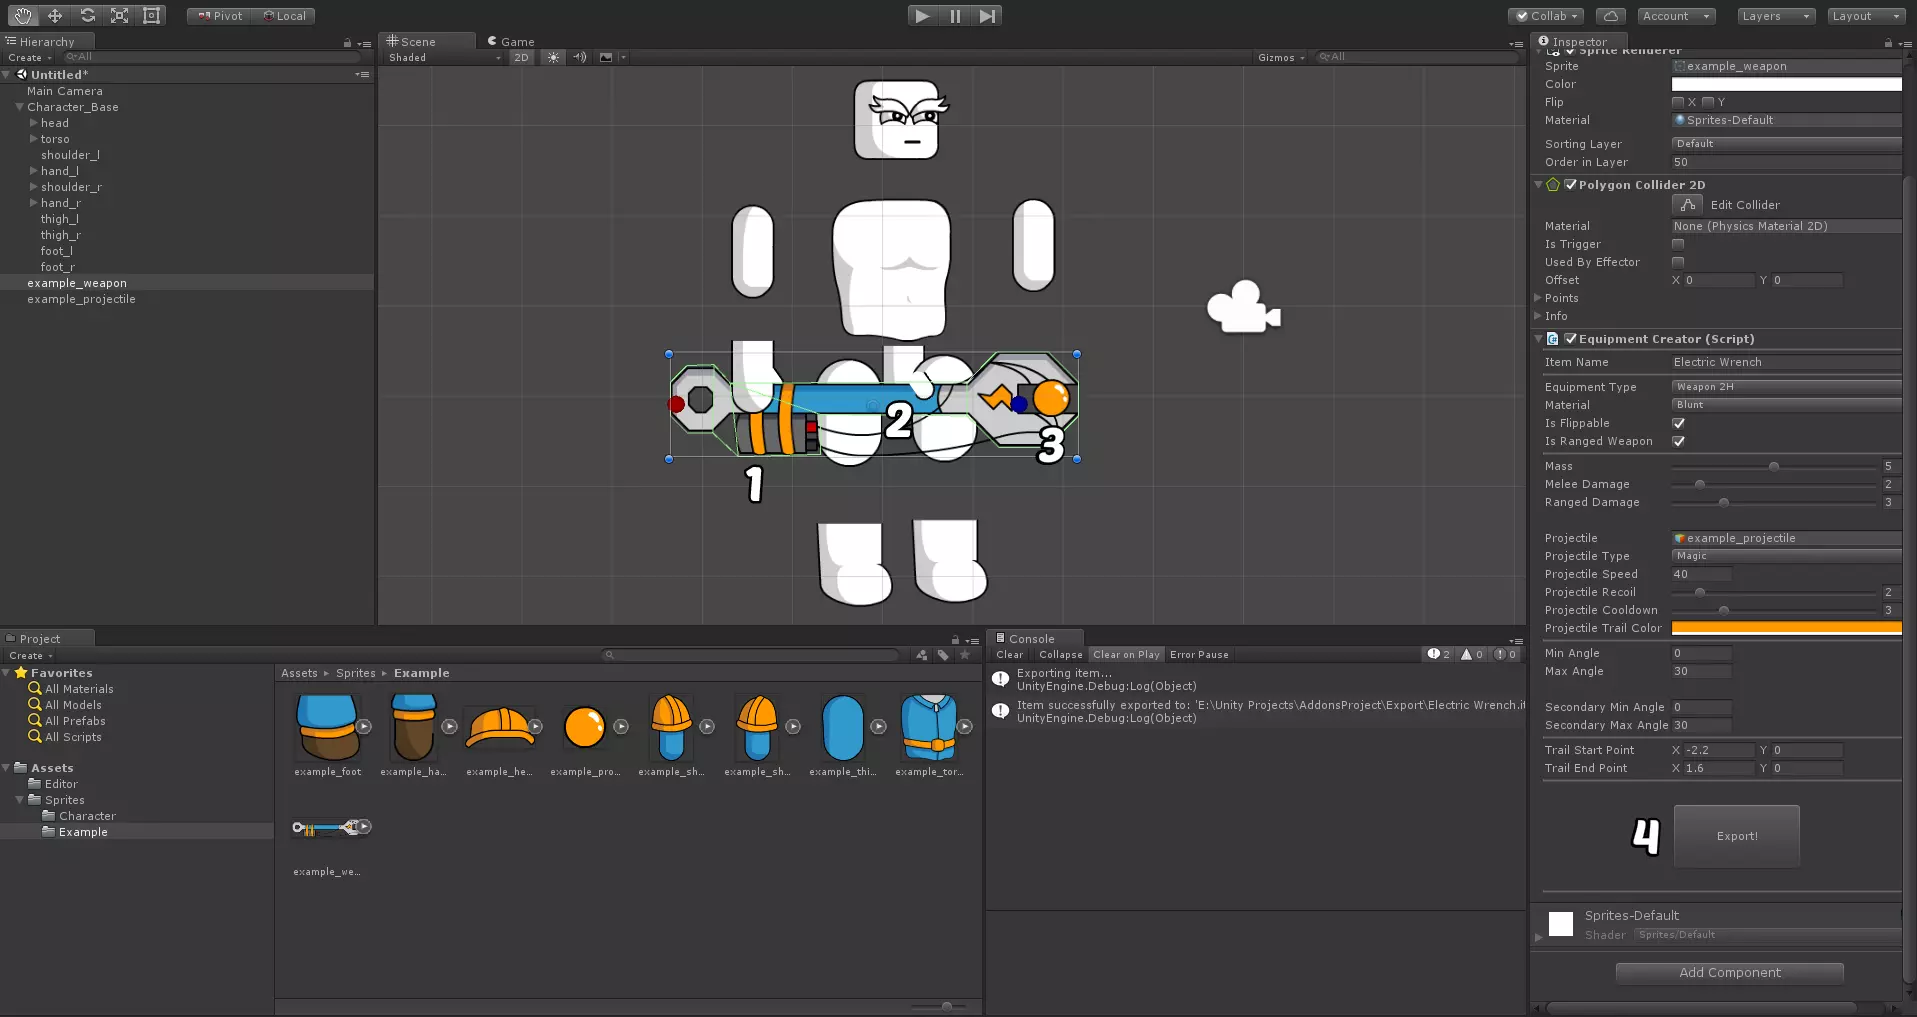This screenshot has height=1017, width=1917.
Task: Click the Add Component button
Action: (x=1729, y=973)
